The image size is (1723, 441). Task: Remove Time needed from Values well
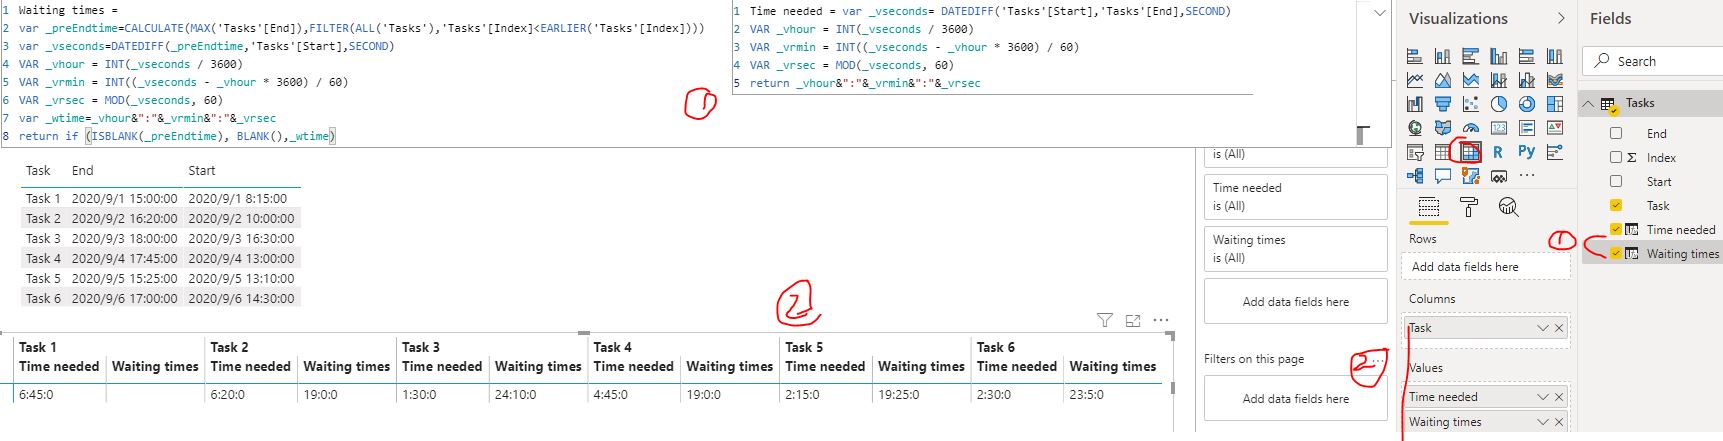pyautogui.click(x=1559, y=397)
